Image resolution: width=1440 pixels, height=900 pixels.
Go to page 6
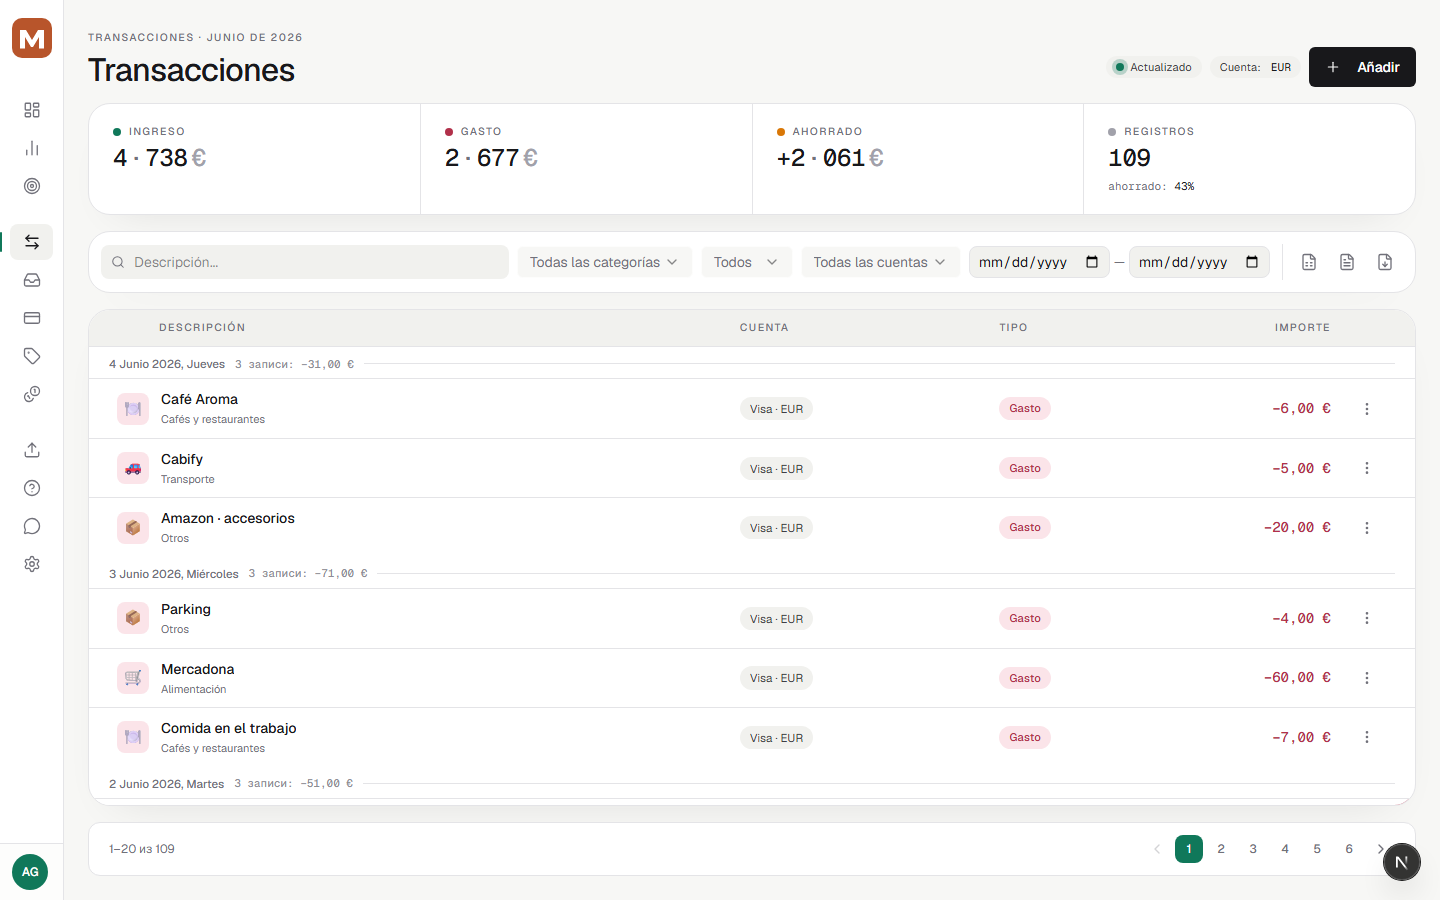[x=1349, y=849]
